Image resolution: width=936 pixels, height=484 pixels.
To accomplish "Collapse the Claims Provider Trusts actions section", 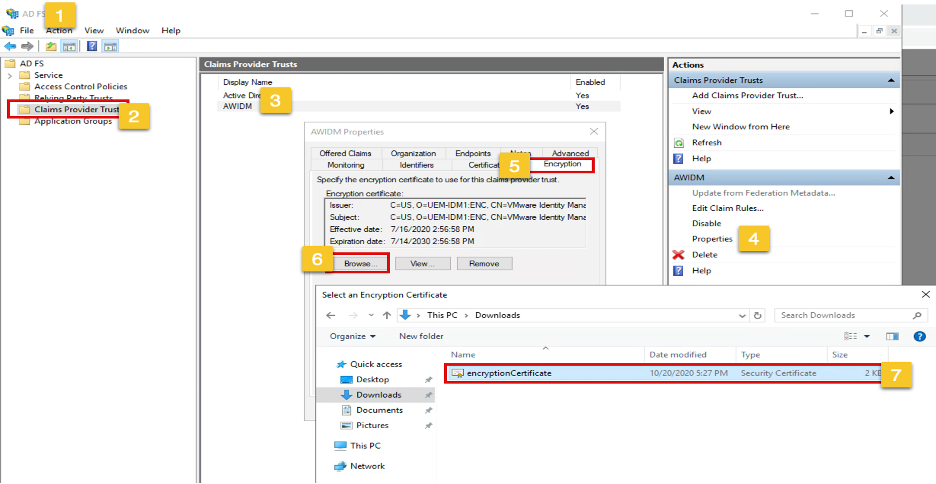I will tap(890, 80).
